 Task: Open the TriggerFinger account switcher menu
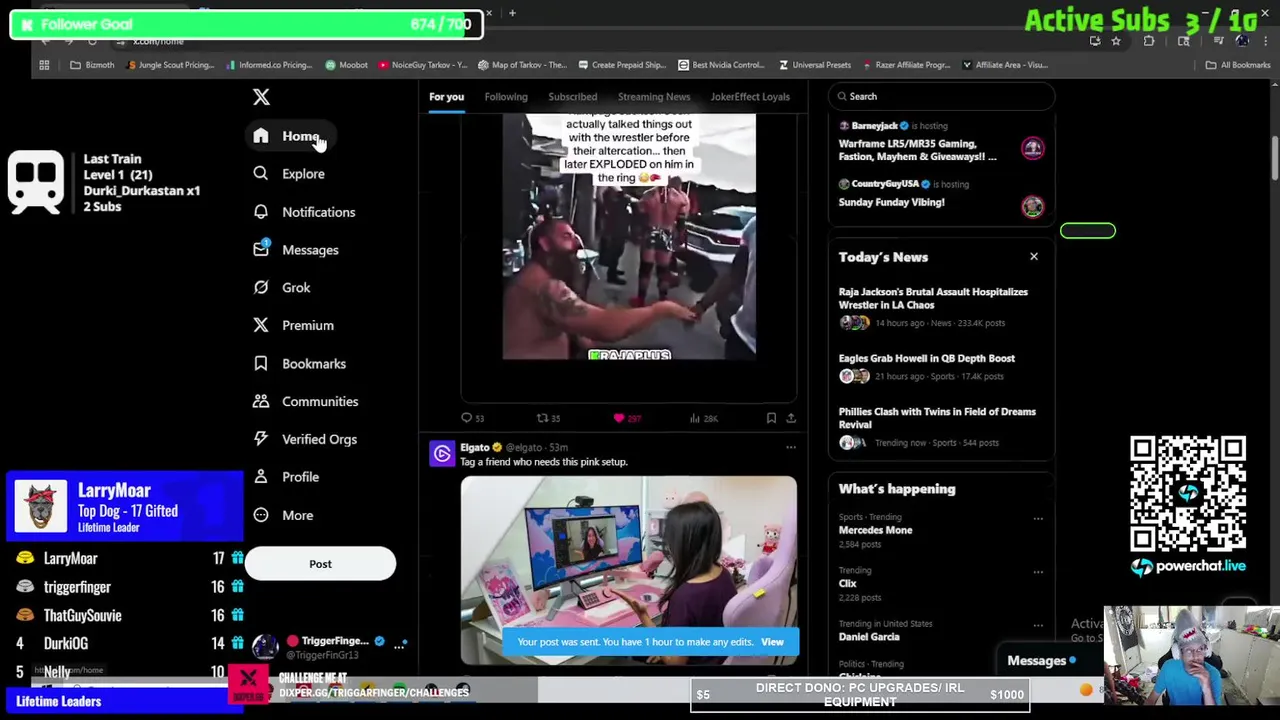coord(399,646)
